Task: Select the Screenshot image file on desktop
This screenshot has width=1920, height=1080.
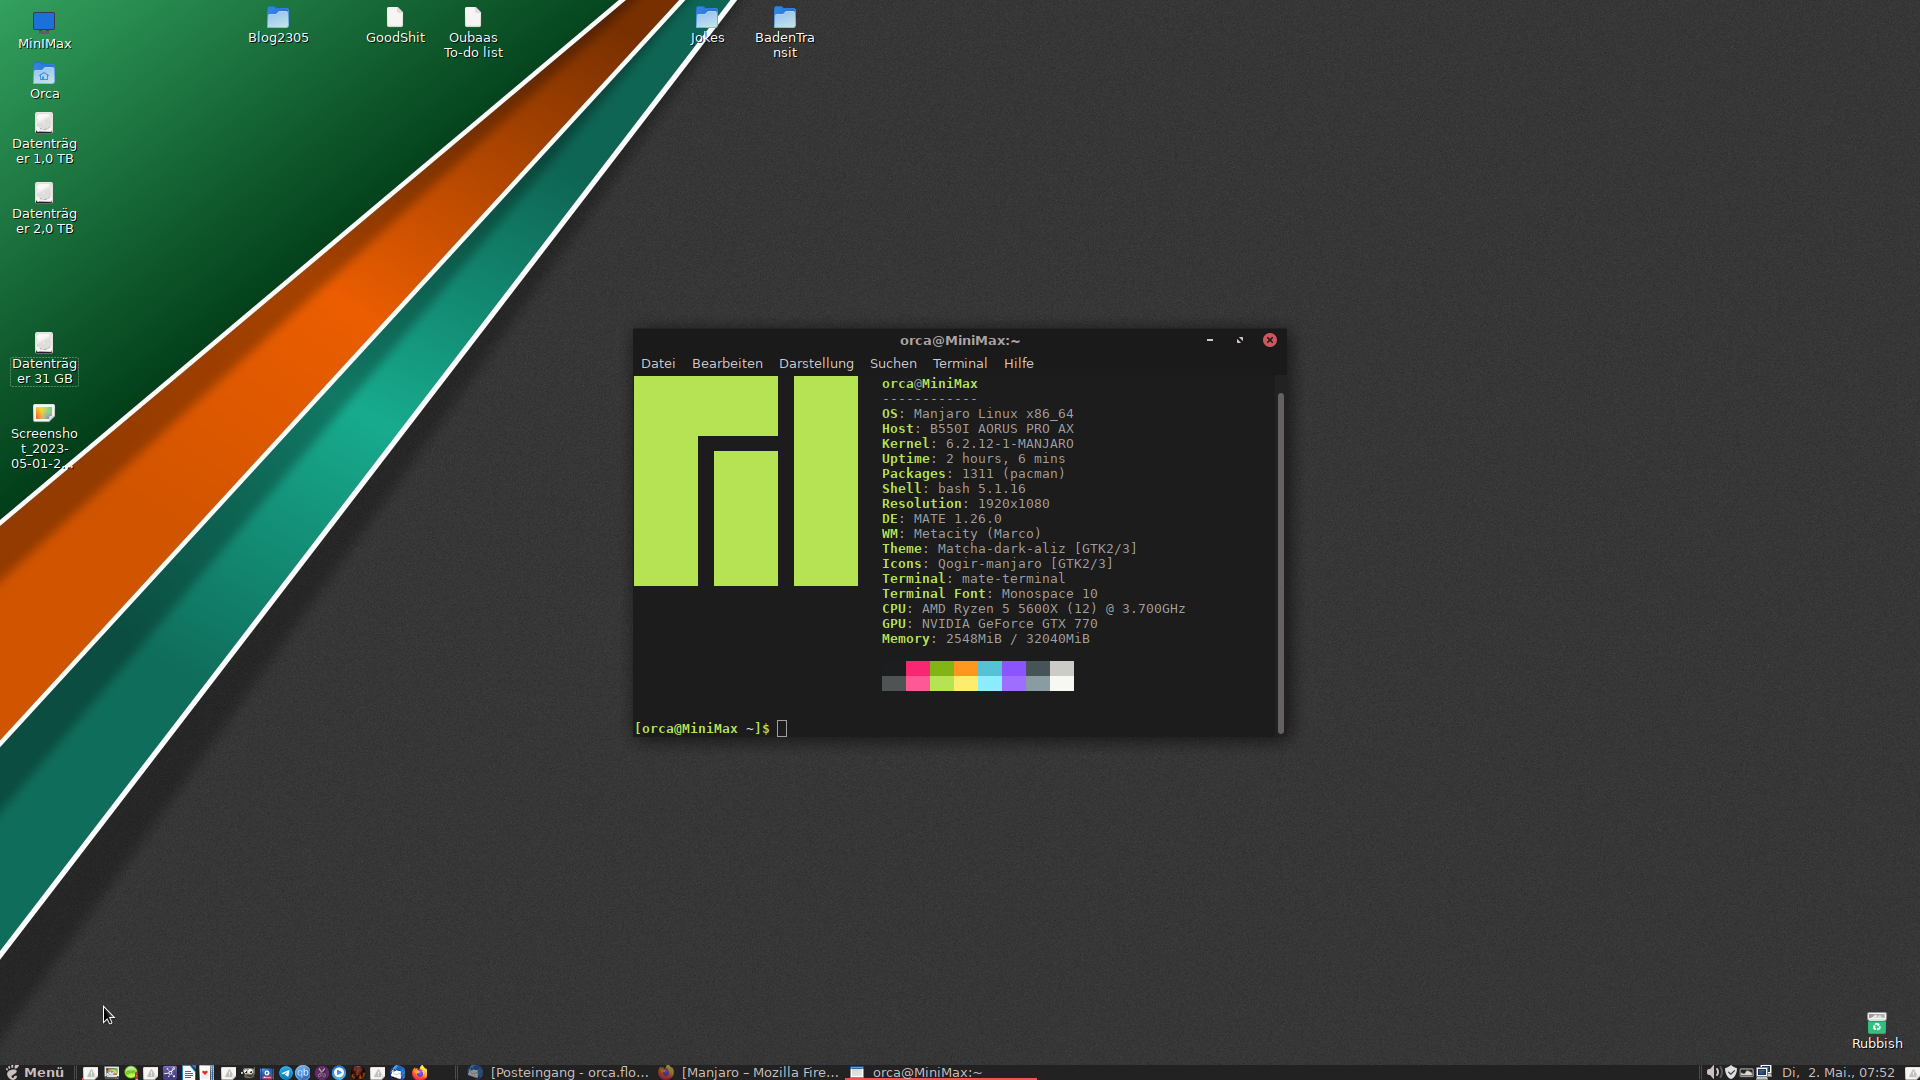Action: [44, 435]
